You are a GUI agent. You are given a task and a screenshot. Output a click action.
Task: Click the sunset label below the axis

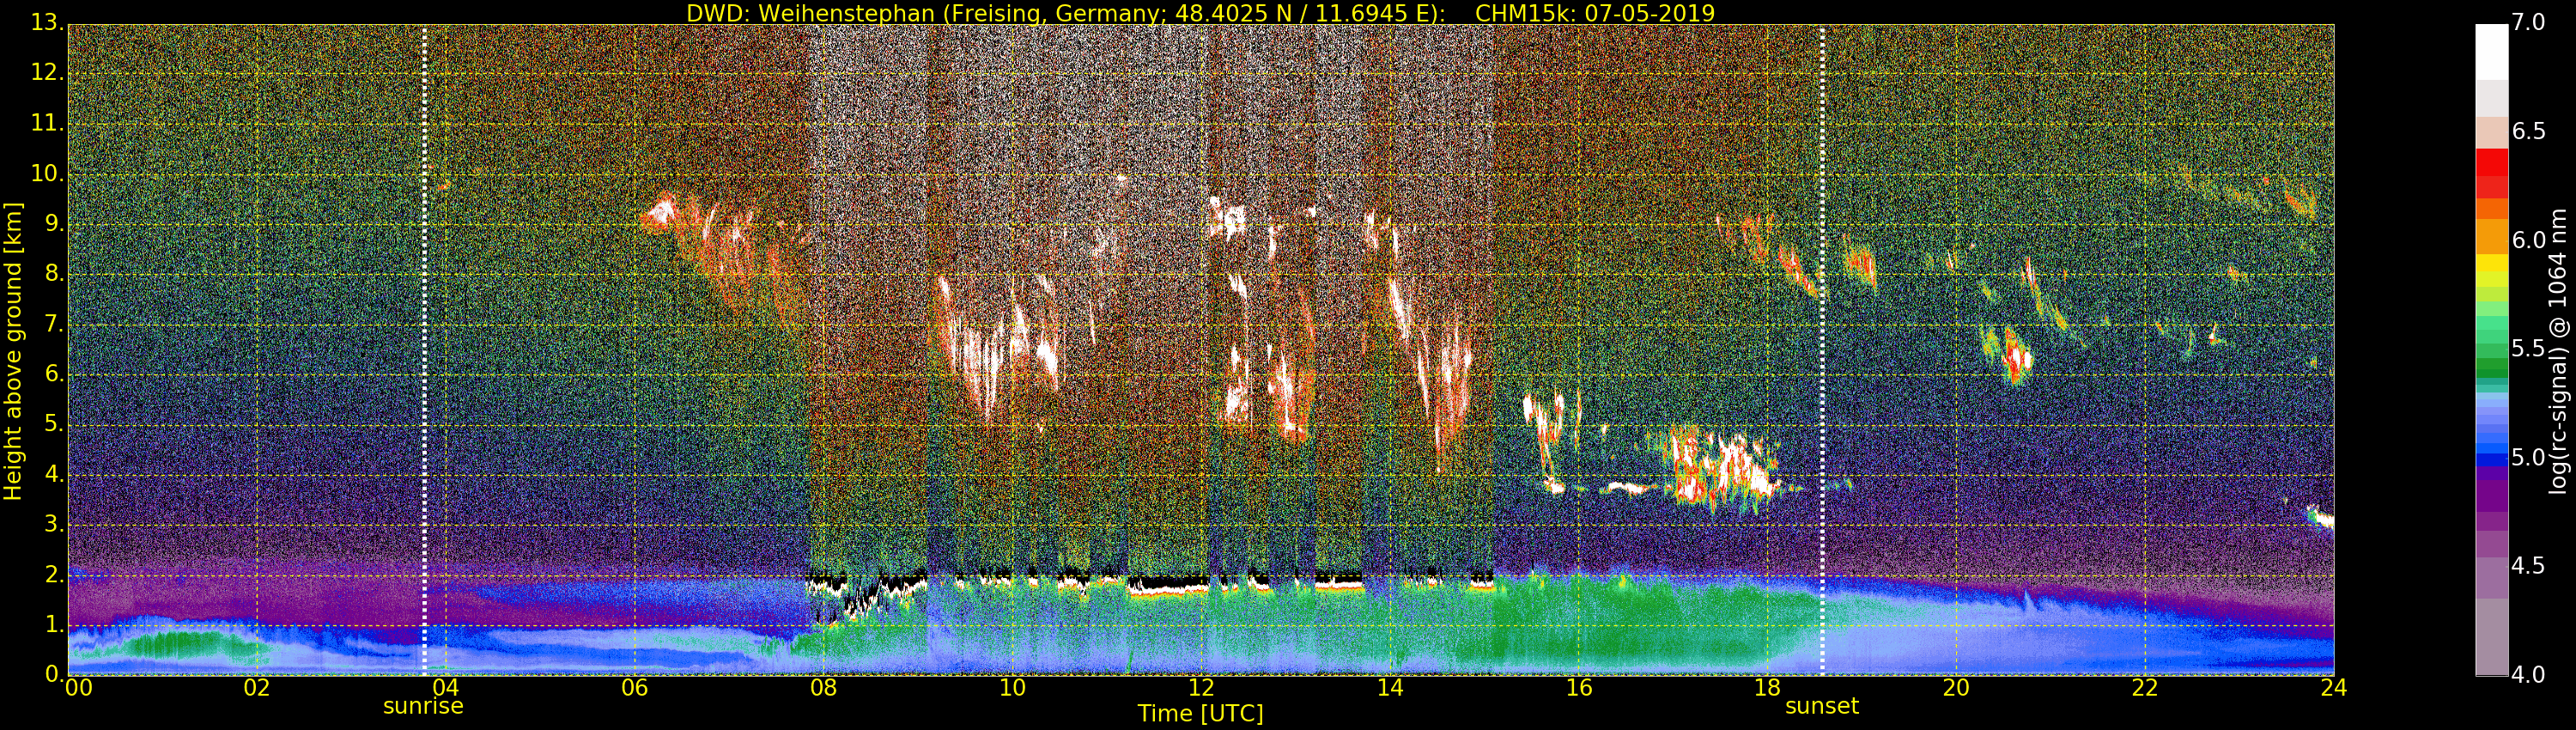click(x=1821, y=706)
